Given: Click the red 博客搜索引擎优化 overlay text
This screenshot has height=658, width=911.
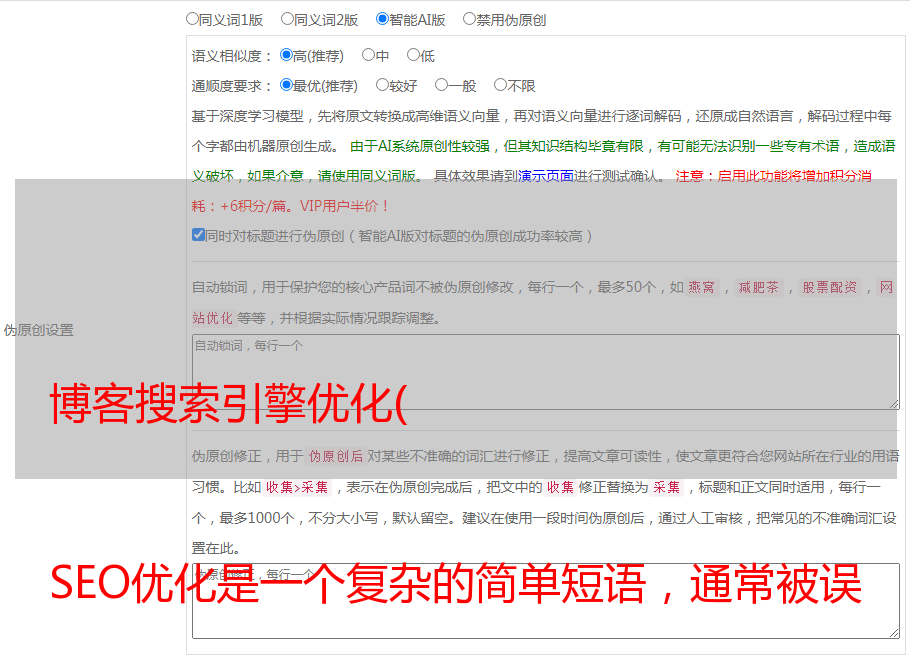Looking at the screenshot, I should [228, 404].
